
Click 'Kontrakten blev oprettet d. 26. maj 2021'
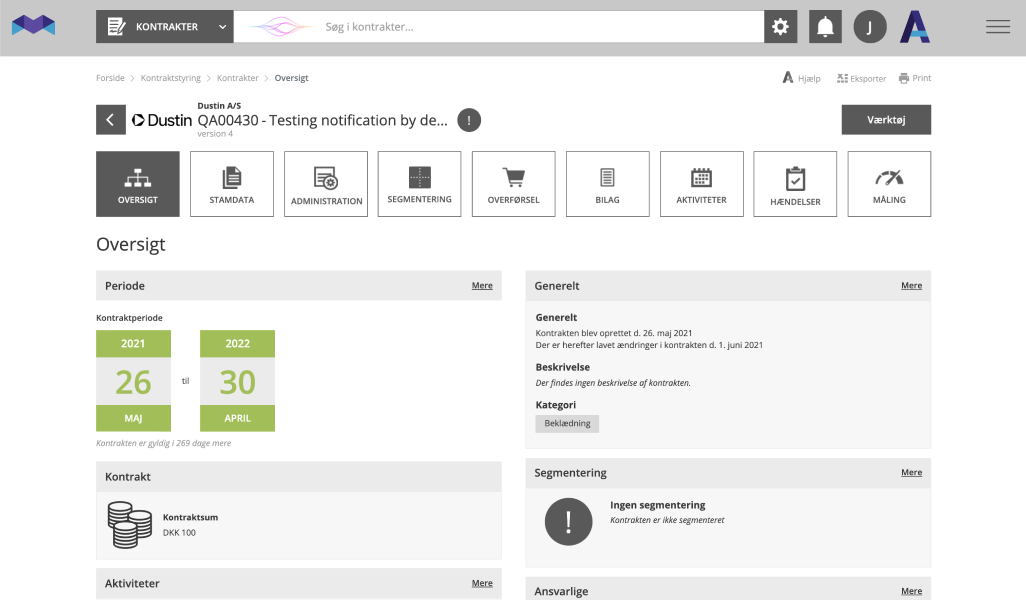click(x=614, y=333)
